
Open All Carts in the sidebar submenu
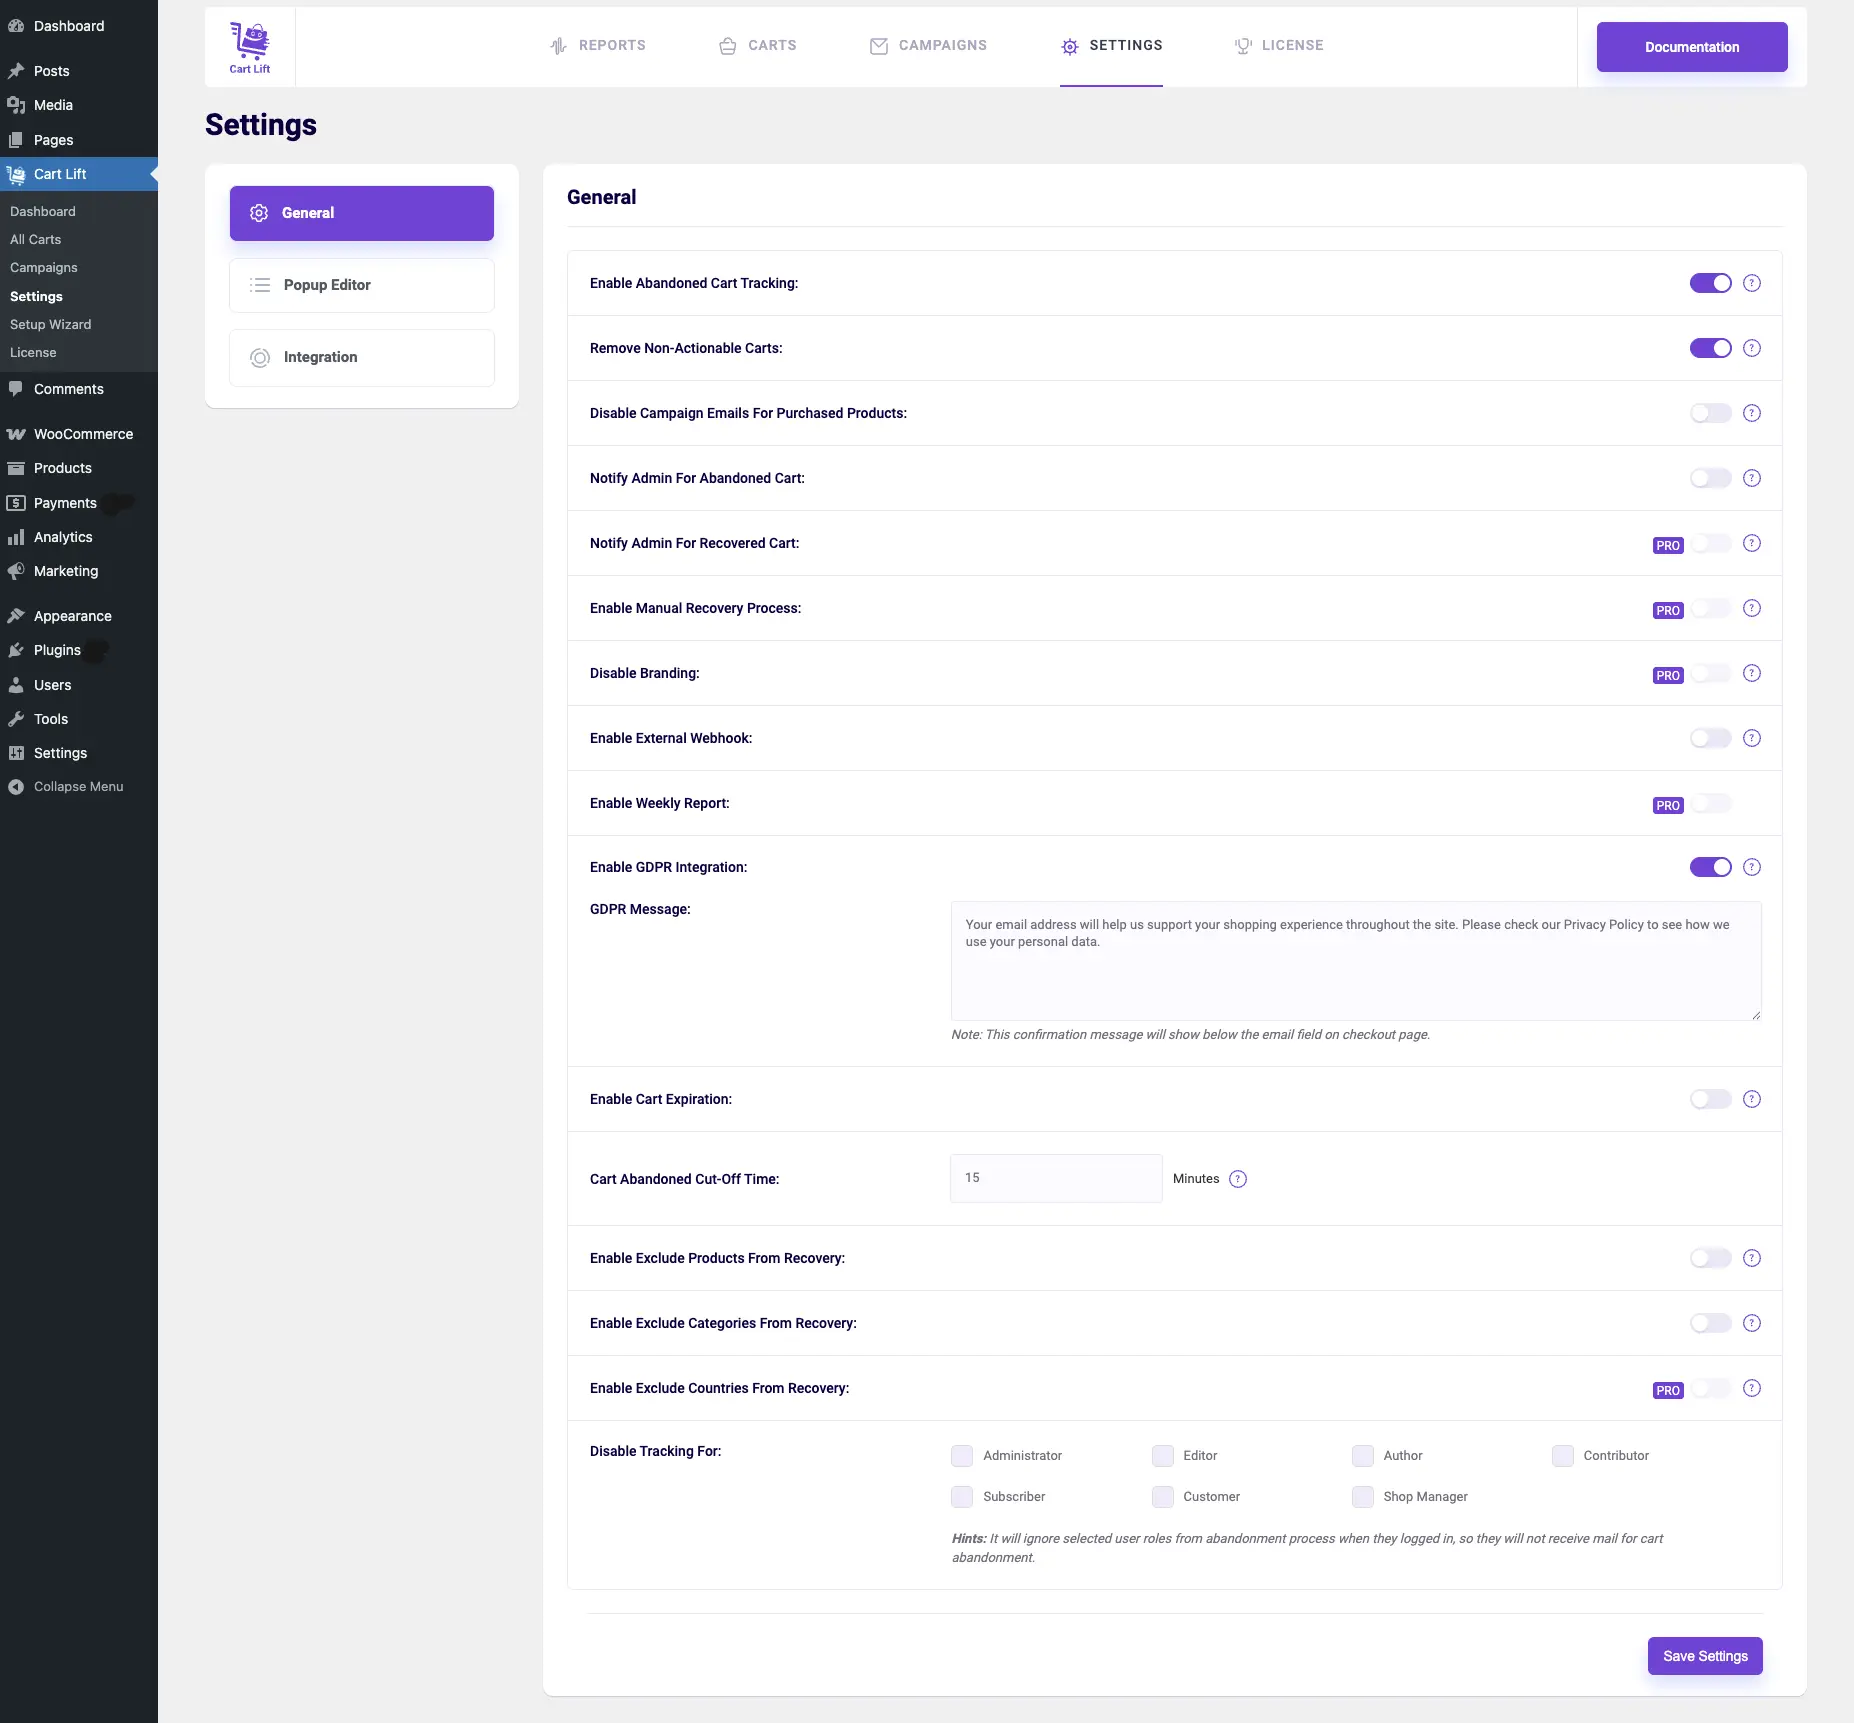[x=36, y=239]
